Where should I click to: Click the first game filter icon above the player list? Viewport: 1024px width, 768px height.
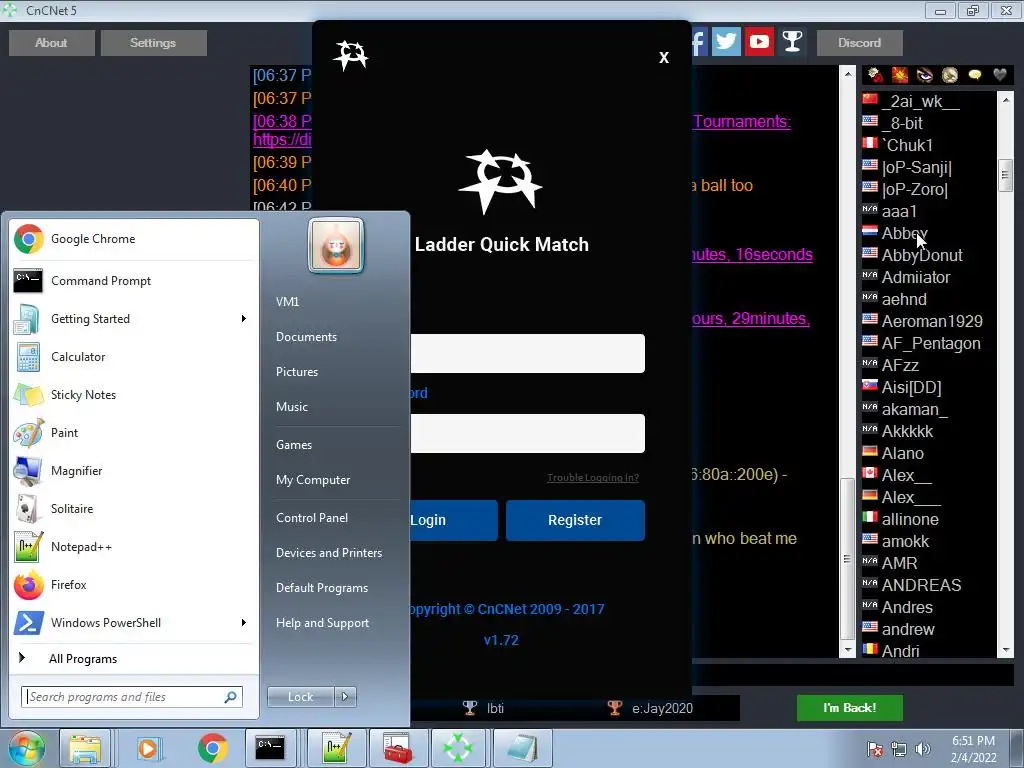coord(875,75)
